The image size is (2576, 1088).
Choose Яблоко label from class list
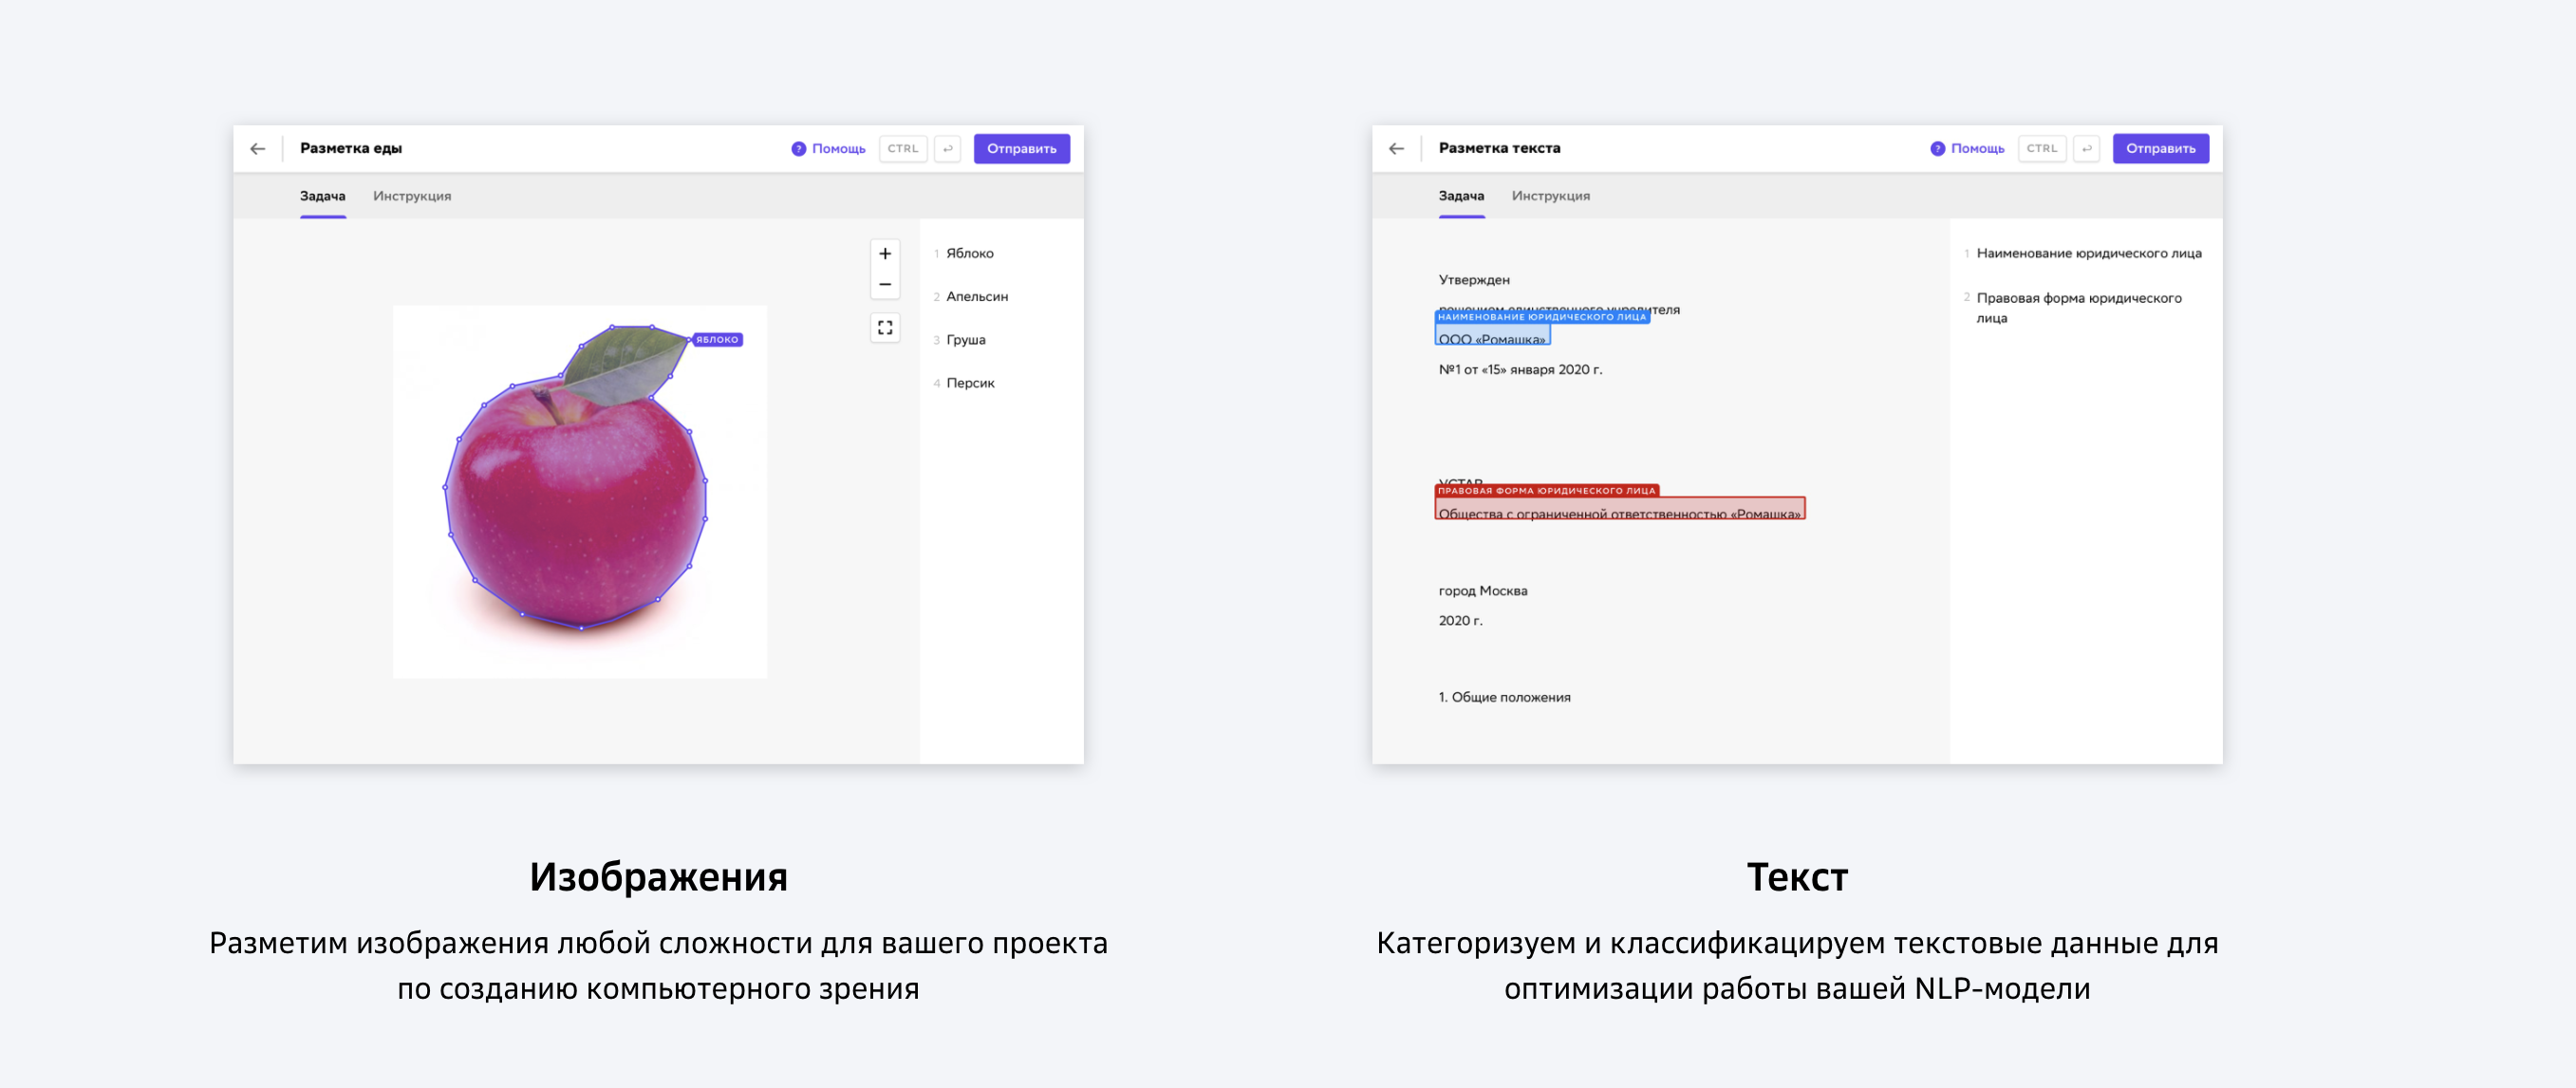coord(969,253)
